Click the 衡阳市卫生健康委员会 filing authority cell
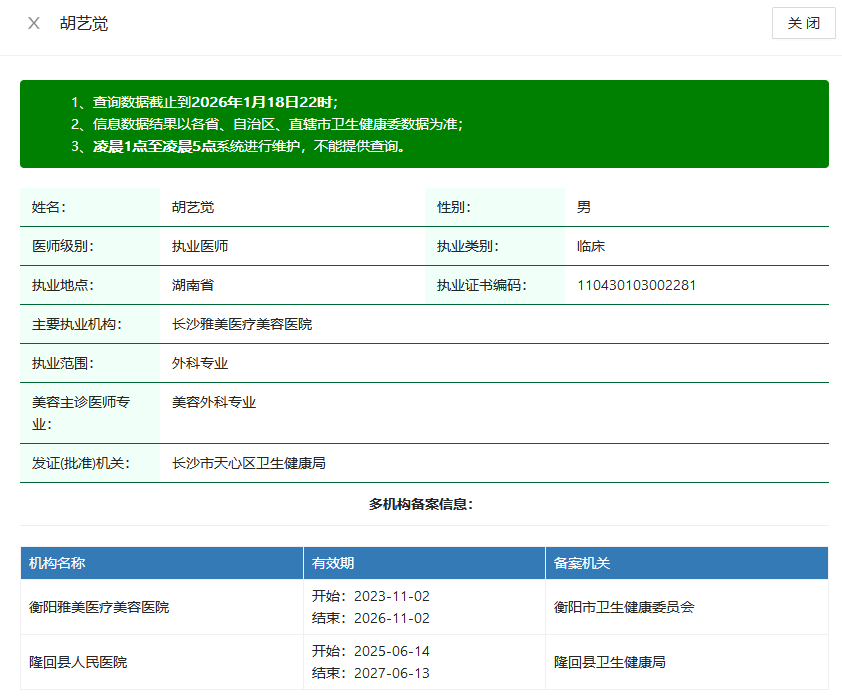Screen dimensions: 842x698 pos(624,607)
